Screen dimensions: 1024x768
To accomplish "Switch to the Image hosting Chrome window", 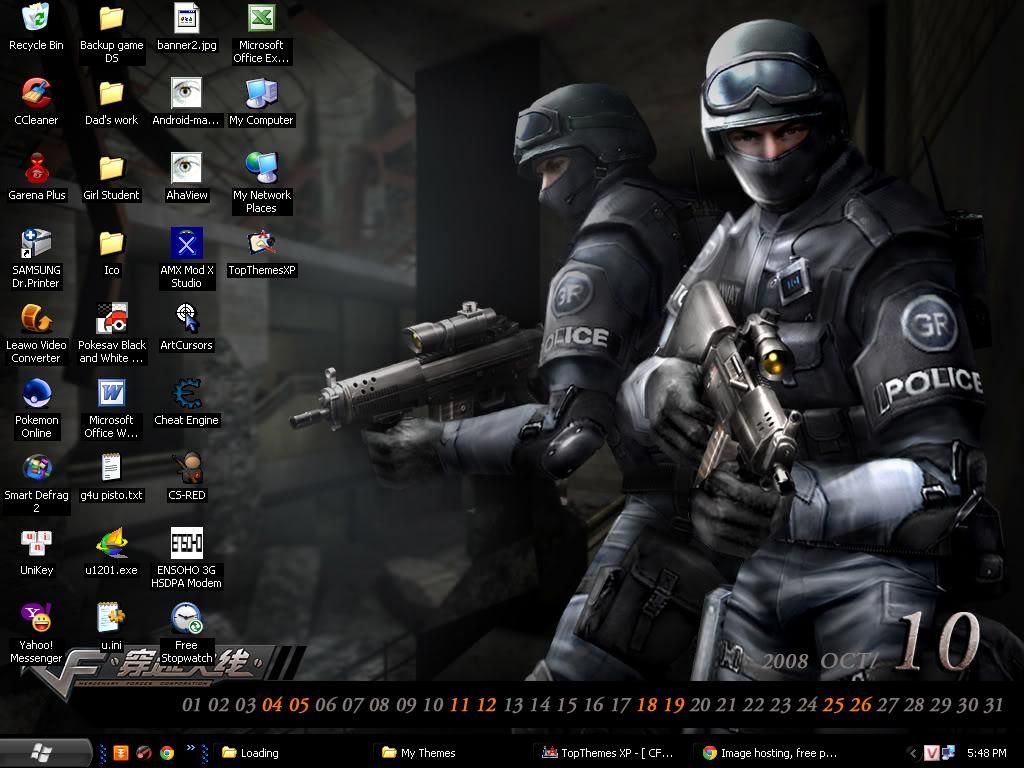I will tap(771, 753).
